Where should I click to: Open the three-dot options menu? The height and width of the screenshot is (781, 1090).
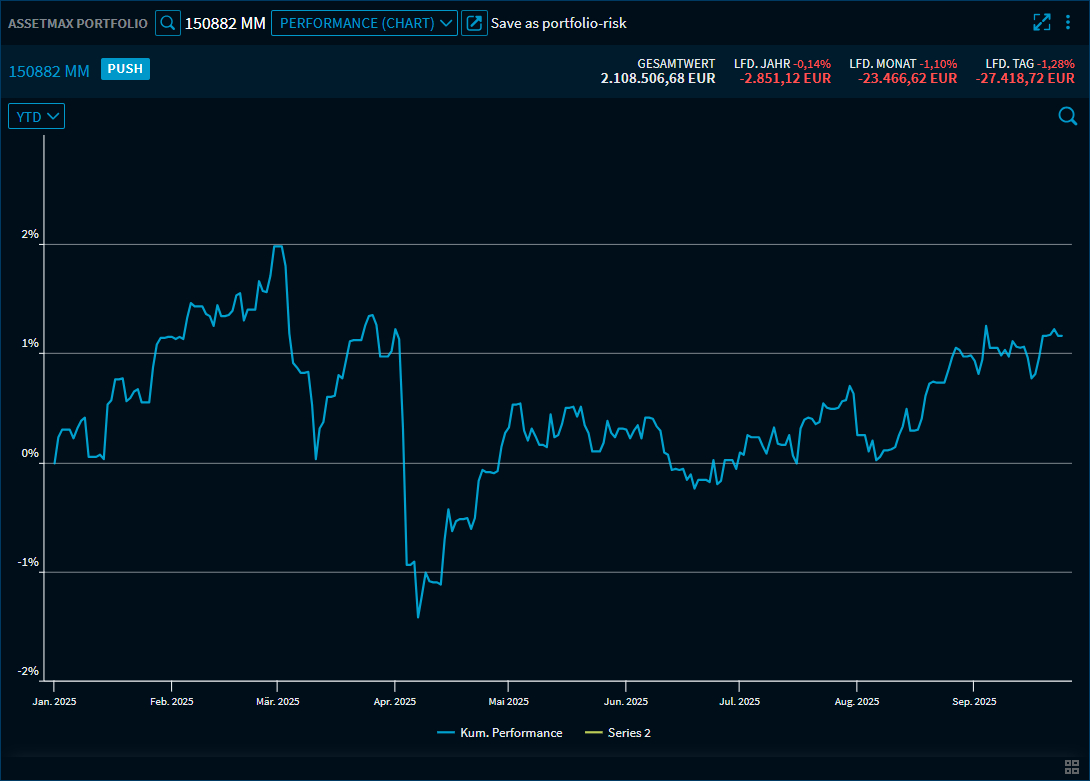(1069, 22)
